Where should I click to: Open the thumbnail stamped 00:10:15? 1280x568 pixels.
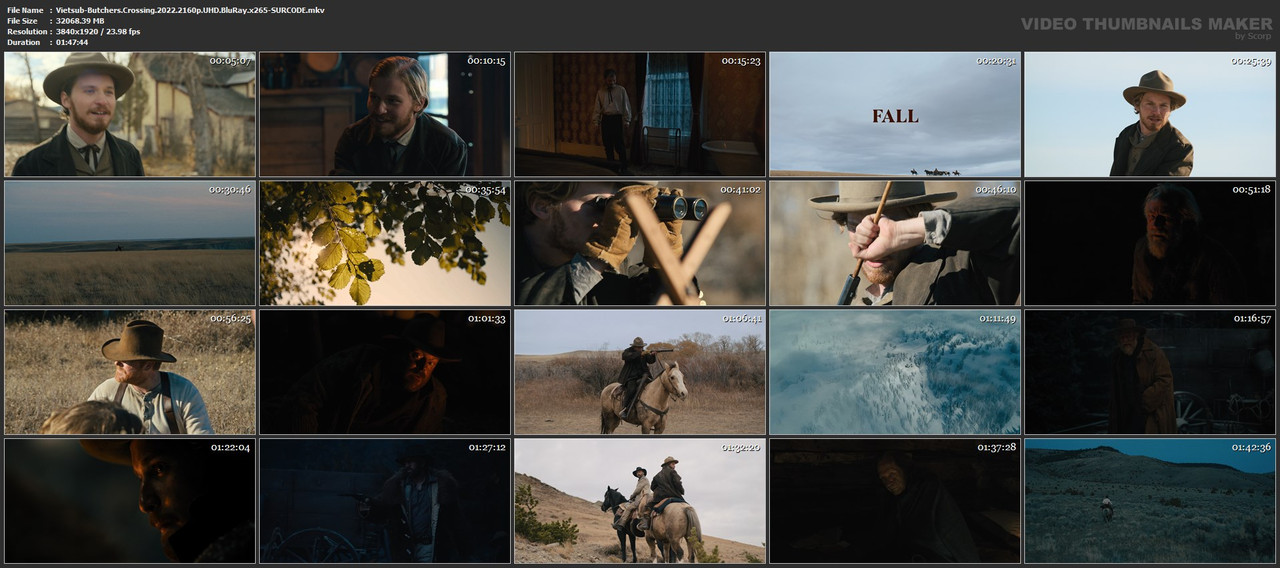385,114
